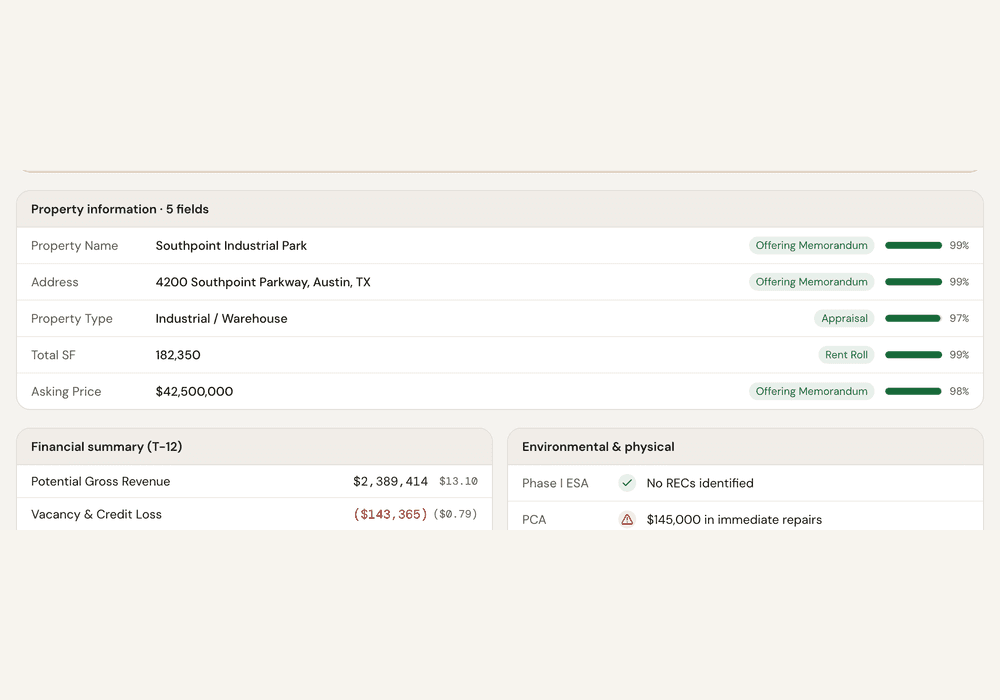Viewport: 1000px width, 700px height.
Task: Click the 98% confidence bar for Asking Price
Action: 913,391
